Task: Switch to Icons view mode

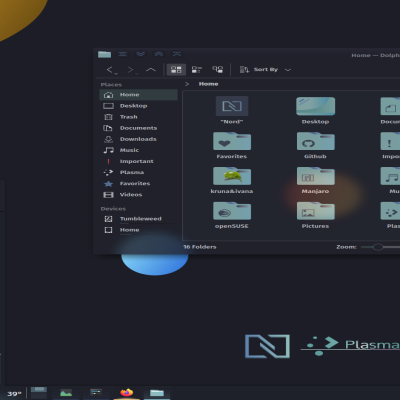Action: [x=176, y=69]
